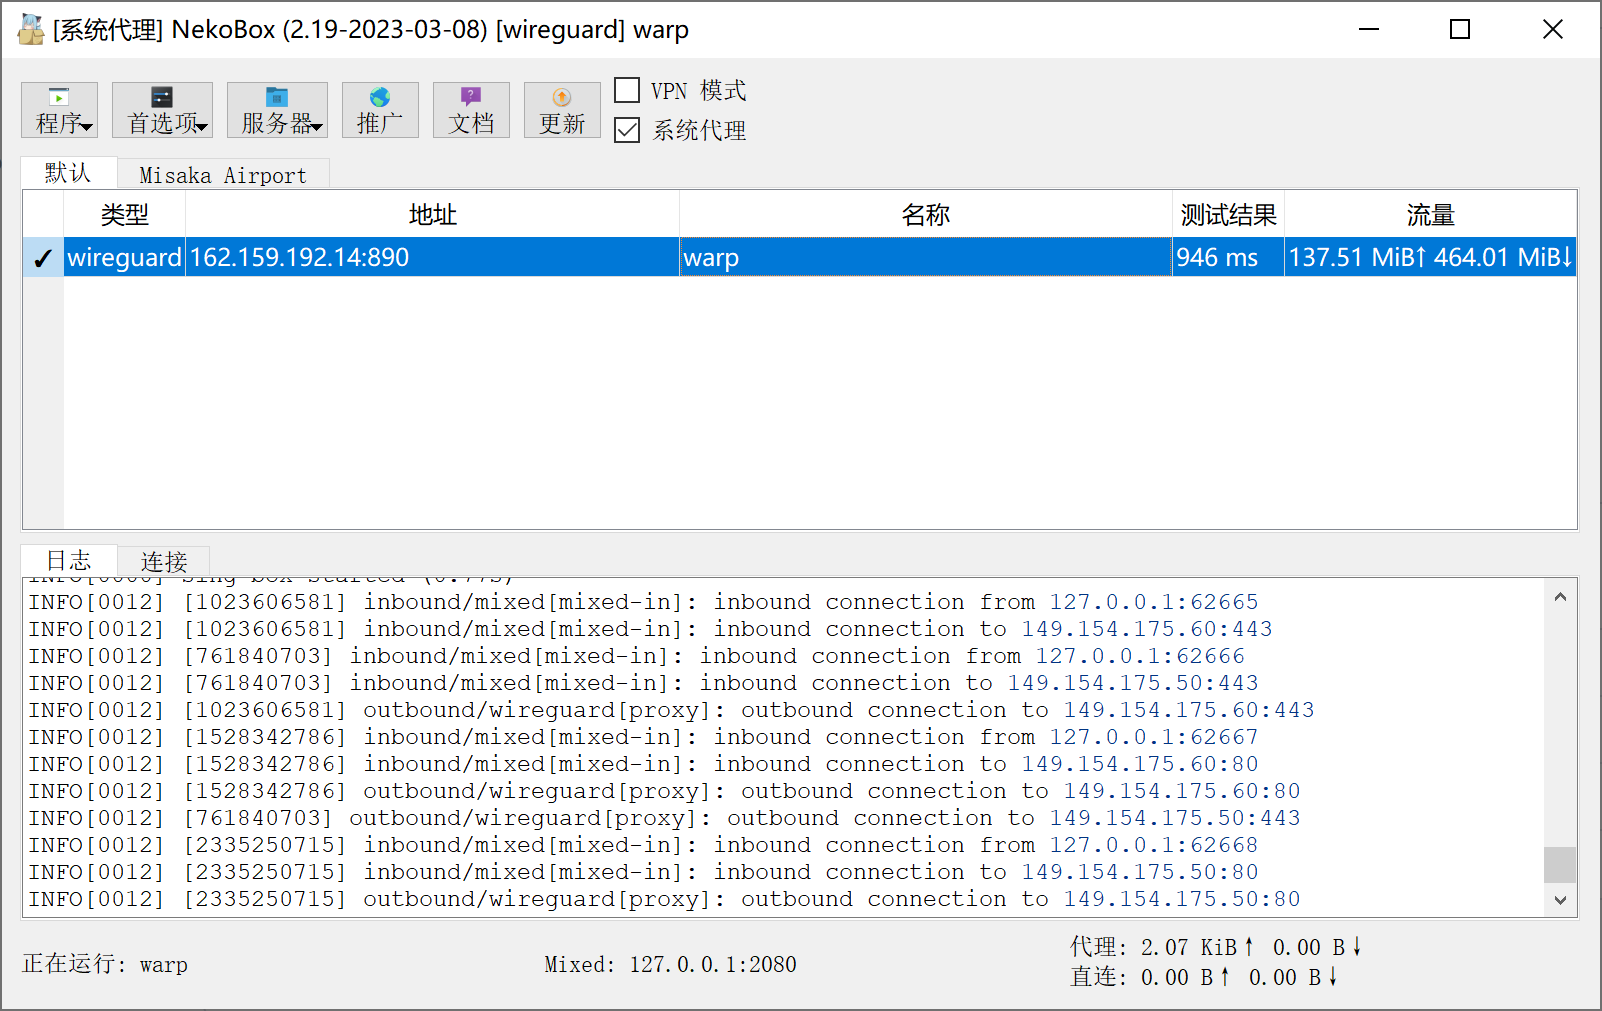Click the NekoBox app icon in title bar

point(31,30)
